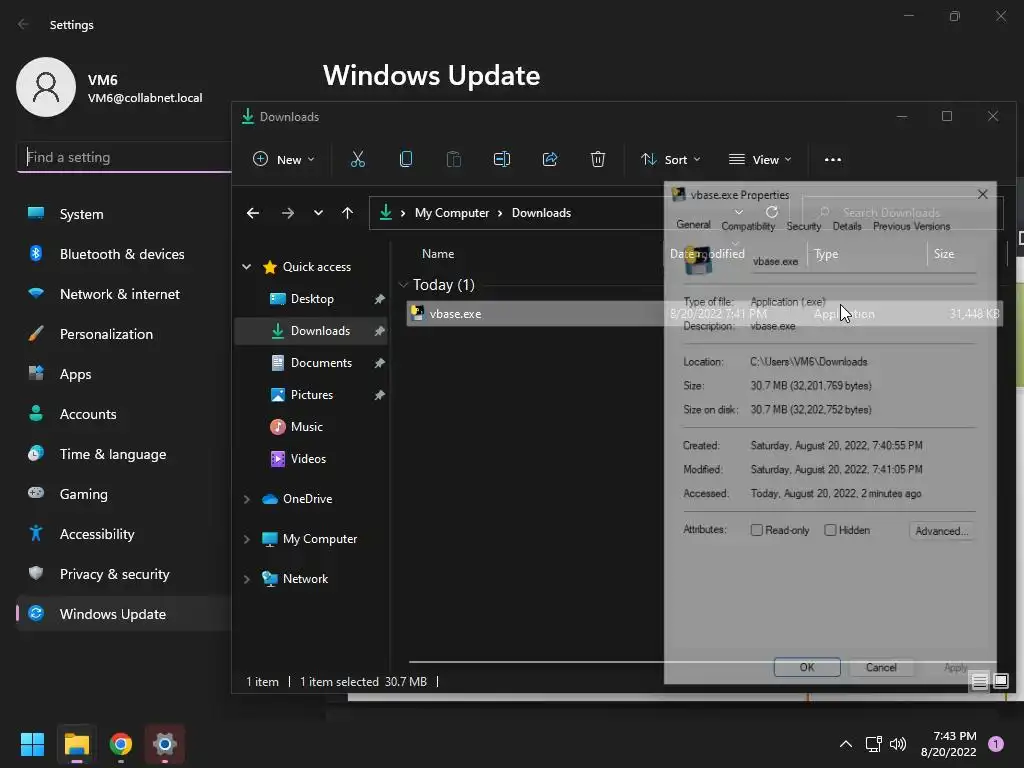Unpin Desktop using its pin icon

(379, 299)
